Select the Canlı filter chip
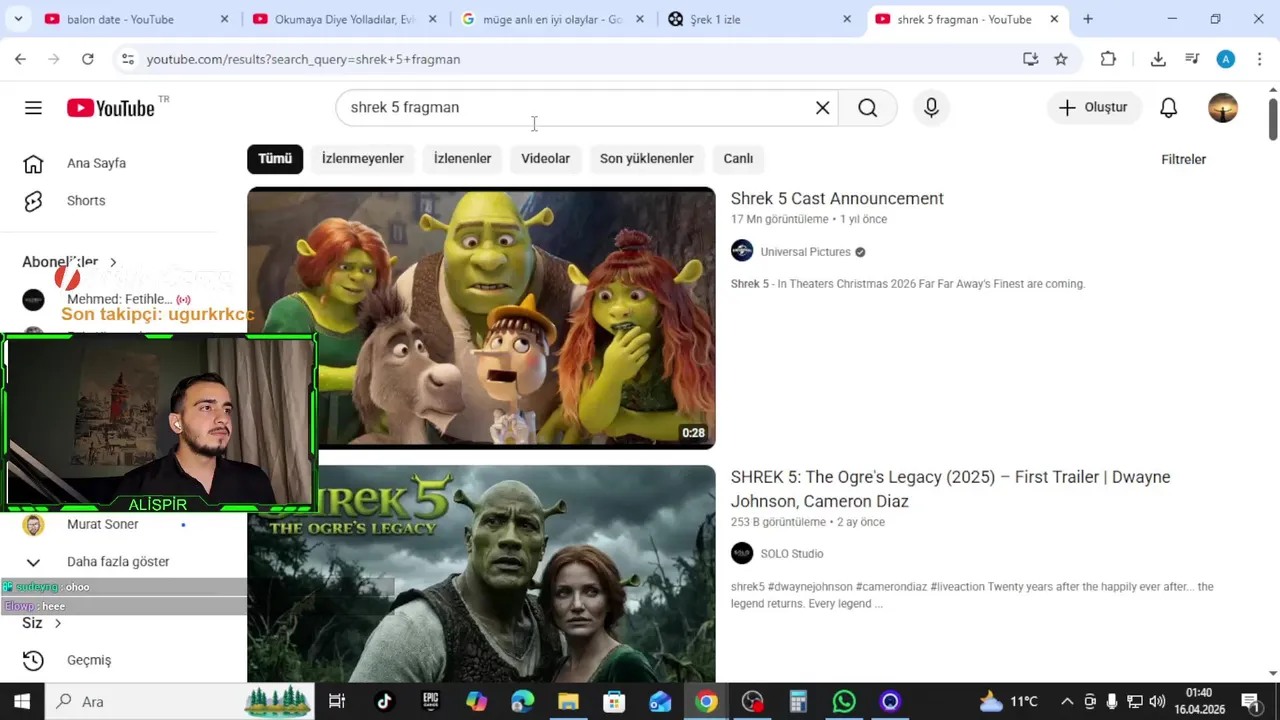This screenshot has width=1280, height=720. (x=738, y=158)
